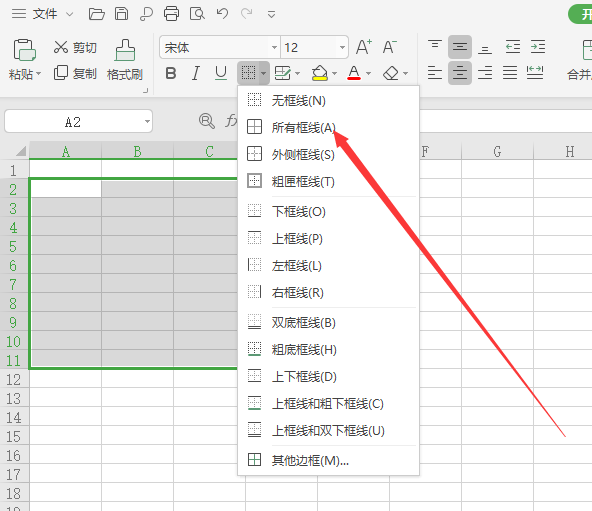Decrease font size with A- icon
592x511 pixels.
390,47
